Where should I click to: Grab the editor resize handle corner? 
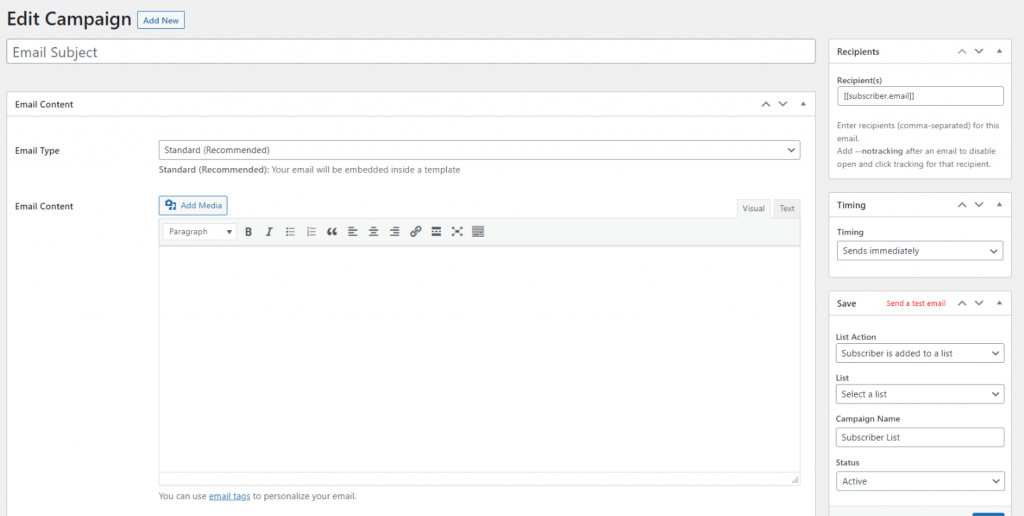click(795, 479)
